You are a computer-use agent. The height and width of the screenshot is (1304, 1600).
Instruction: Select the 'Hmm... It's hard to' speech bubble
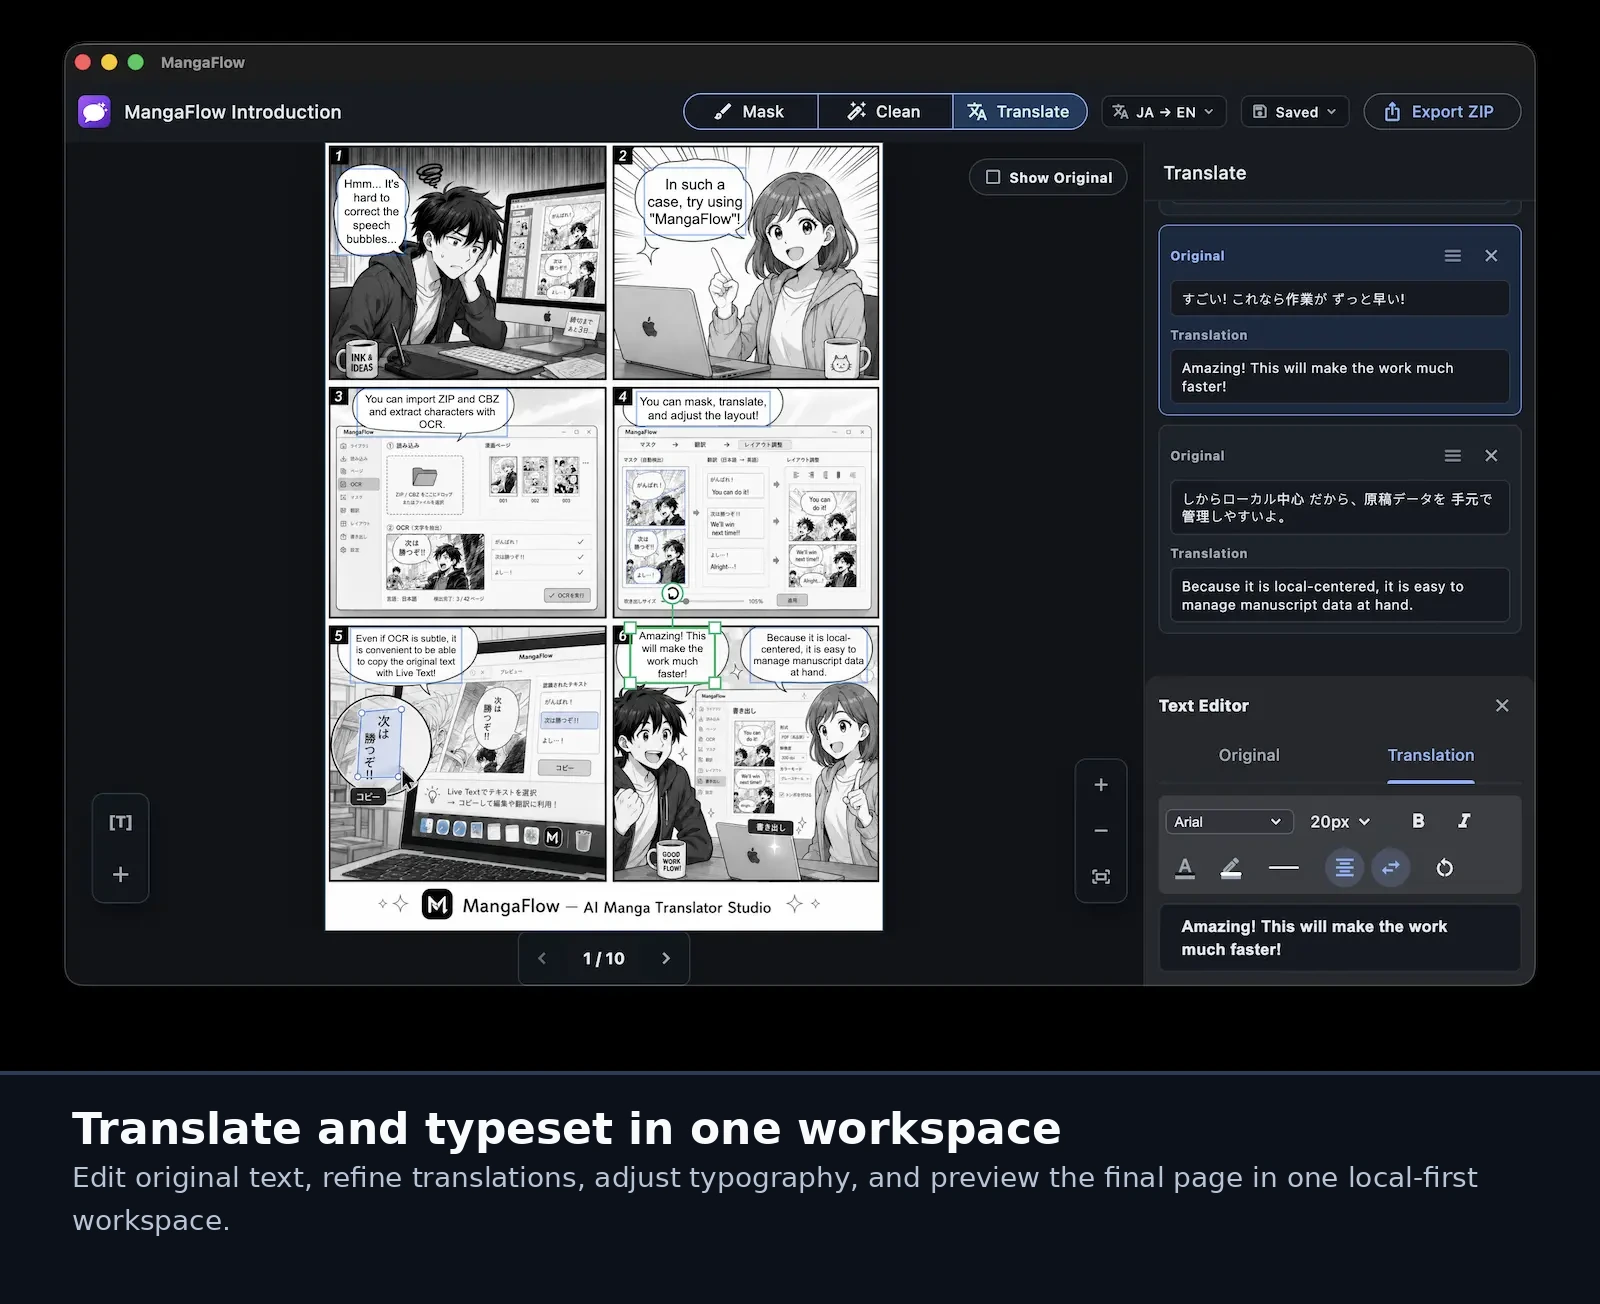371,211
